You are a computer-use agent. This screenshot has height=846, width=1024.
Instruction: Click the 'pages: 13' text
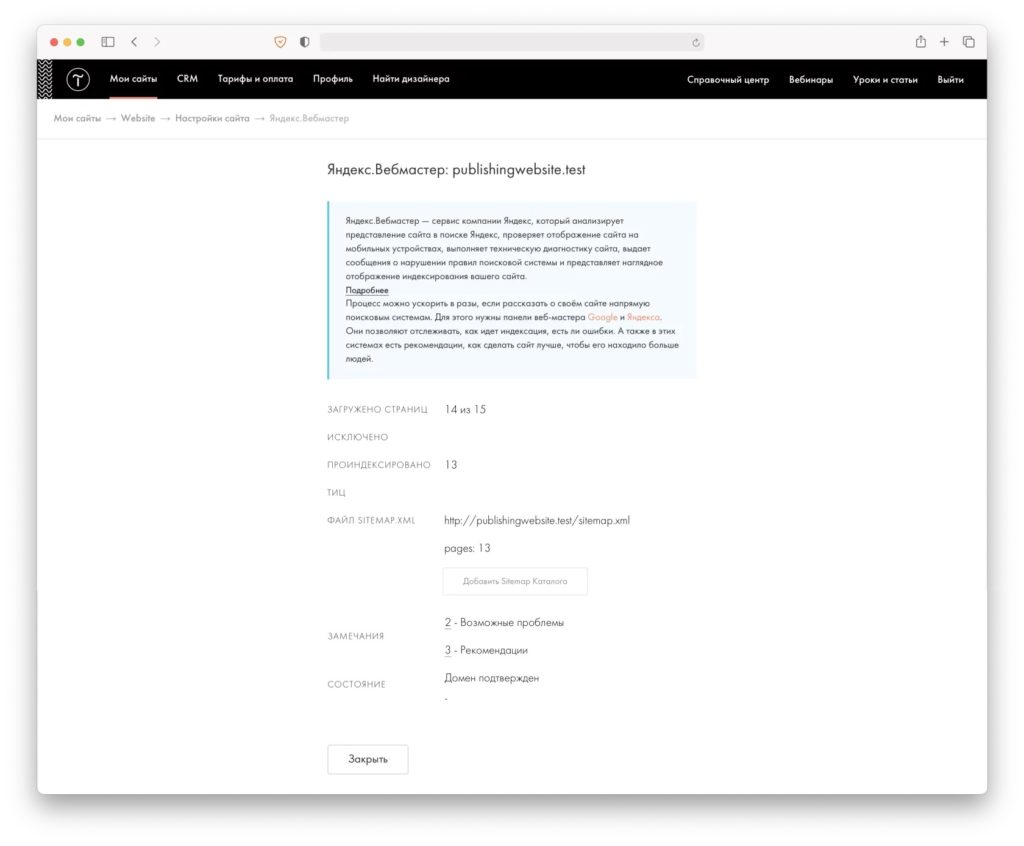click(x=467, y=548)
